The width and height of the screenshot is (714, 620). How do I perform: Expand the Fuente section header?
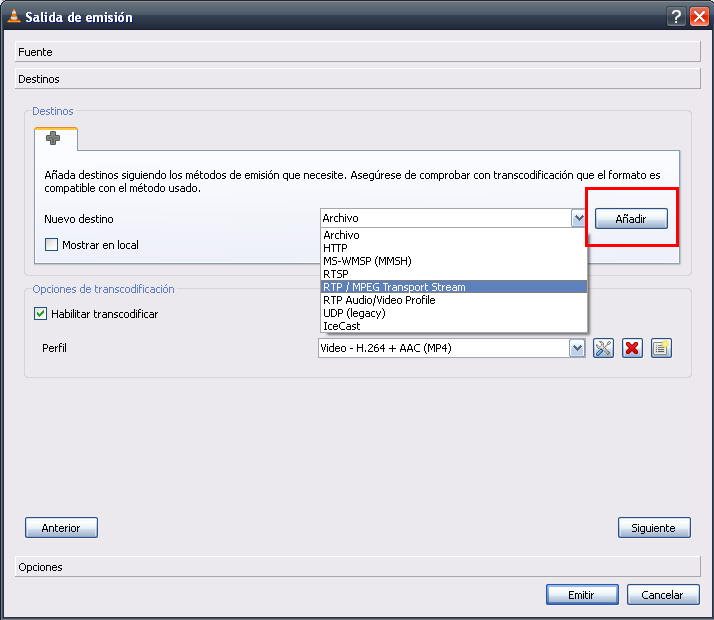pos(357,52)
